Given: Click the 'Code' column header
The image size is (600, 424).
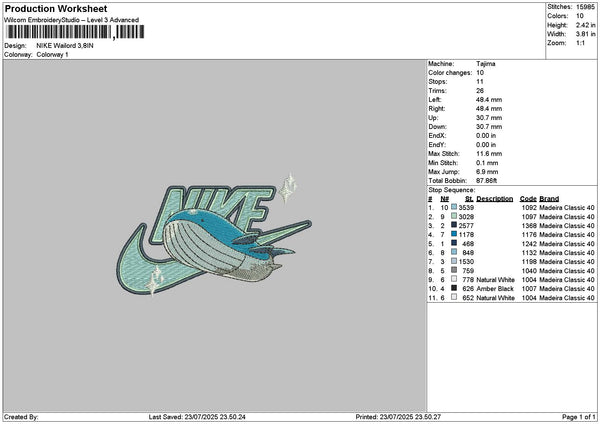Looking at the screenshot, I should click(x=528, y=199).
